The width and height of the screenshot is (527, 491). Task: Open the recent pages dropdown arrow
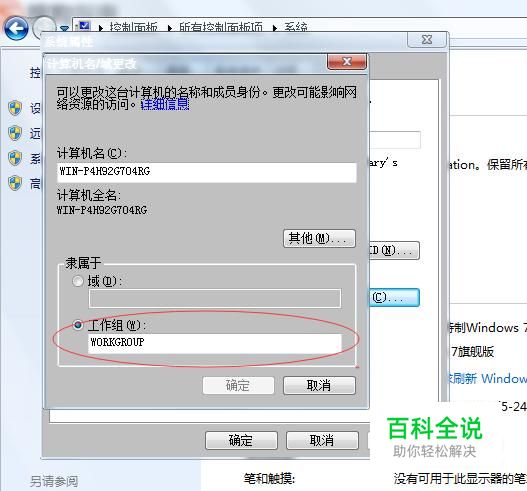point(64,29)
